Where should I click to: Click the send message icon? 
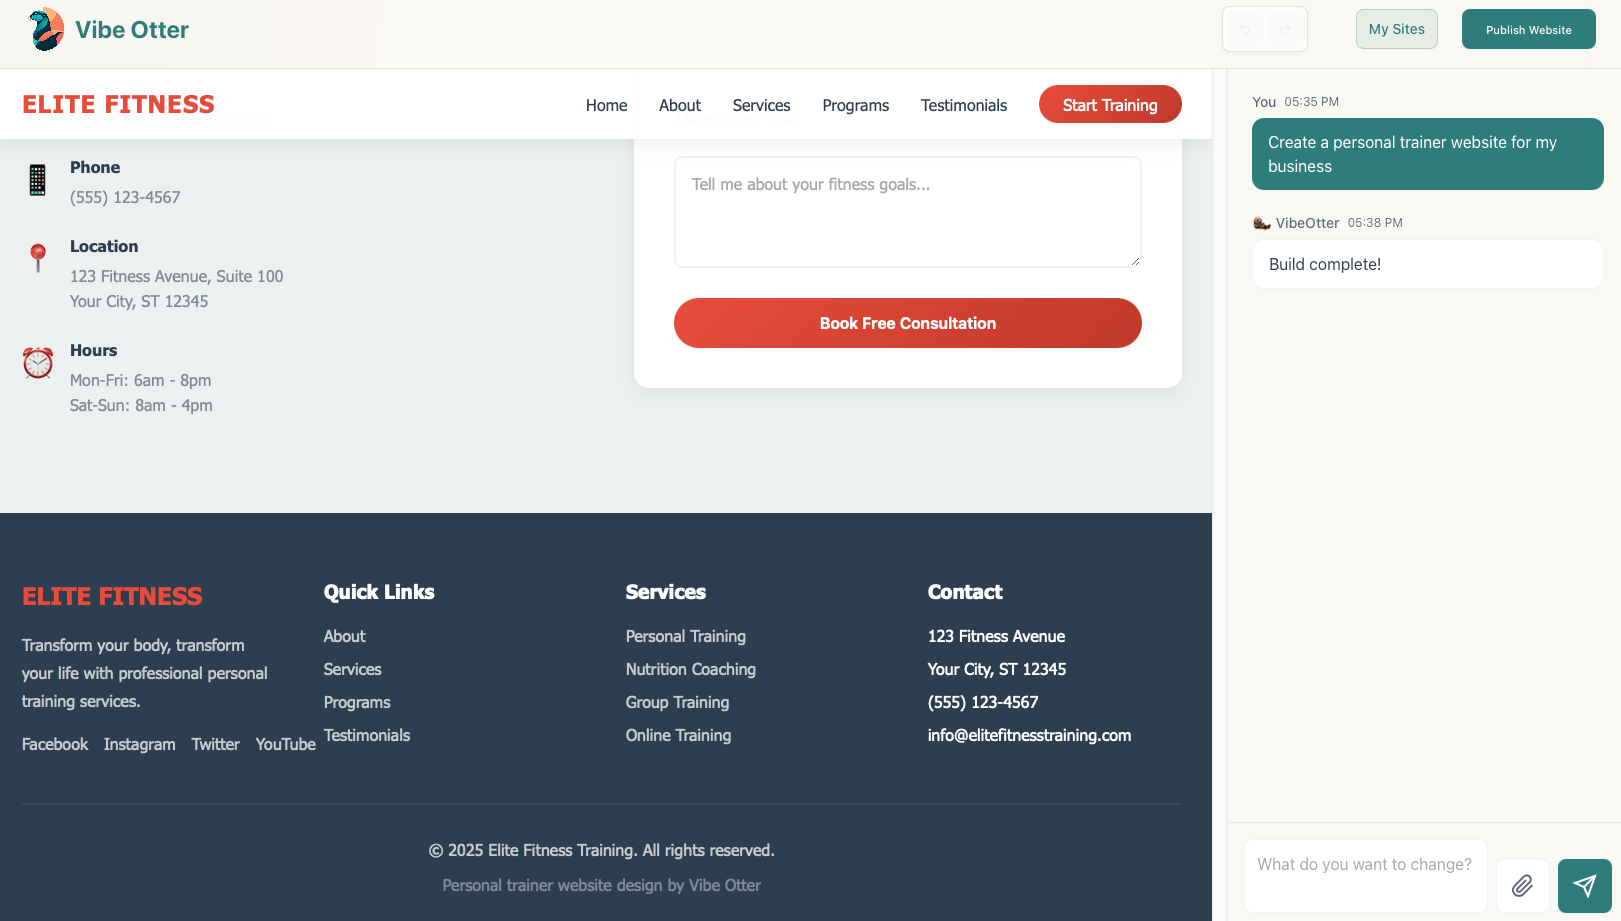coord(1584,886)
